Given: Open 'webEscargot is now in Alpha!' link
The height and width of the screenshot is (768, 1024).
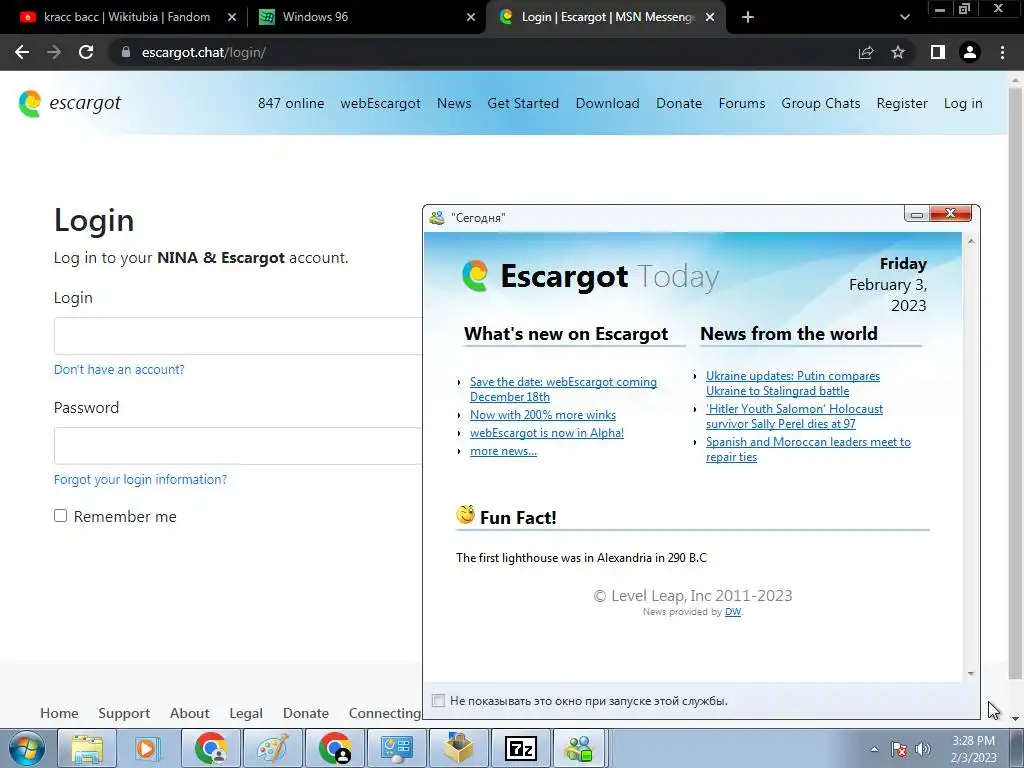Looking at the screenshot, I should [x=547, y=433].
